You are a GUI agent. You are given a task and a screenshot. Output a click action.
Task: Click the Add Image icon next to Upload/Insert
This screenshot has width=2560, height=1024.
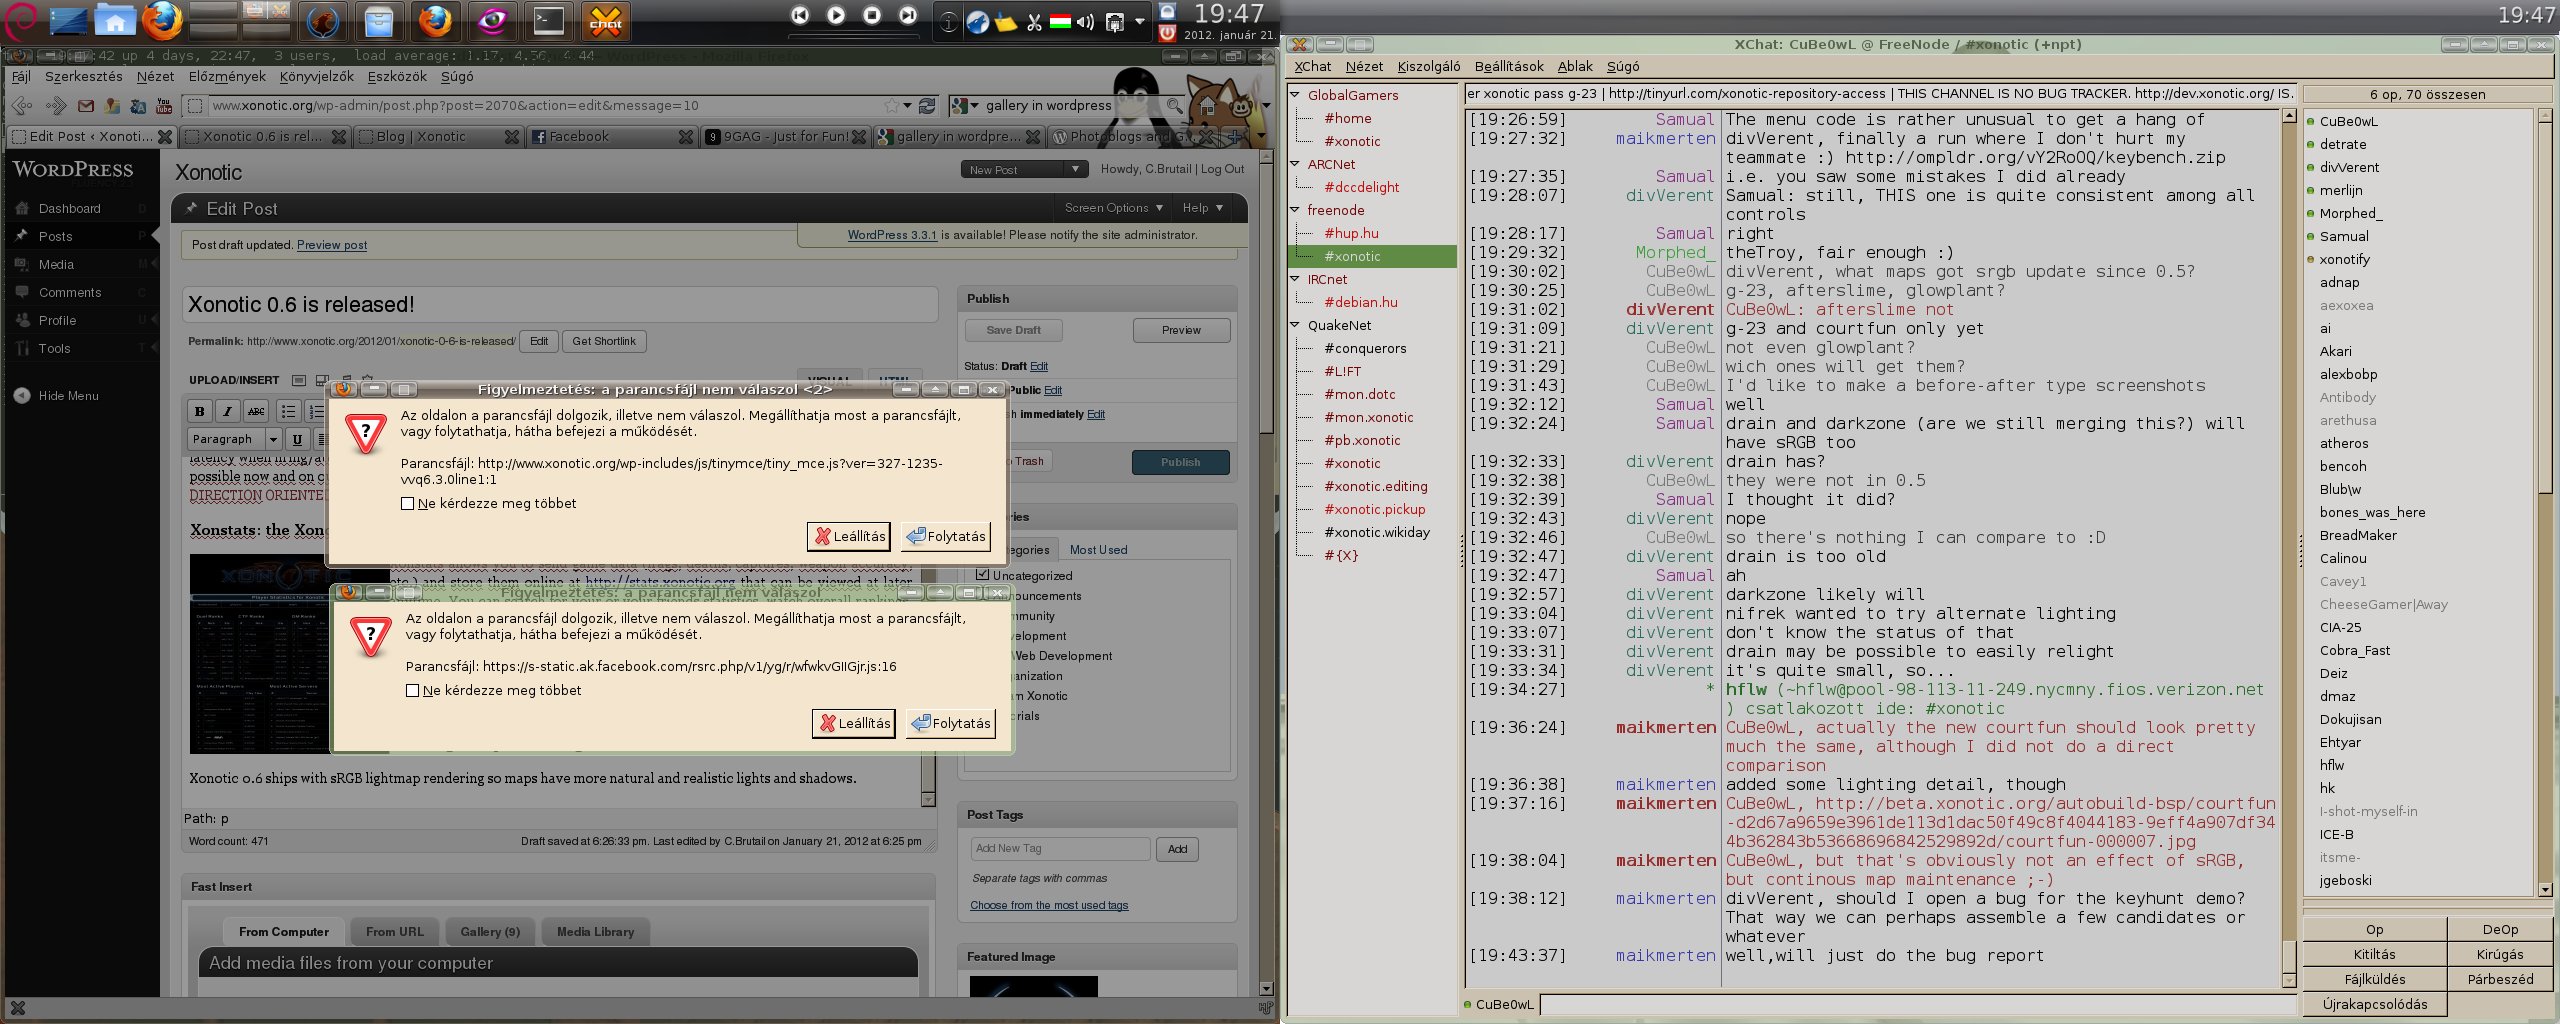298,380
